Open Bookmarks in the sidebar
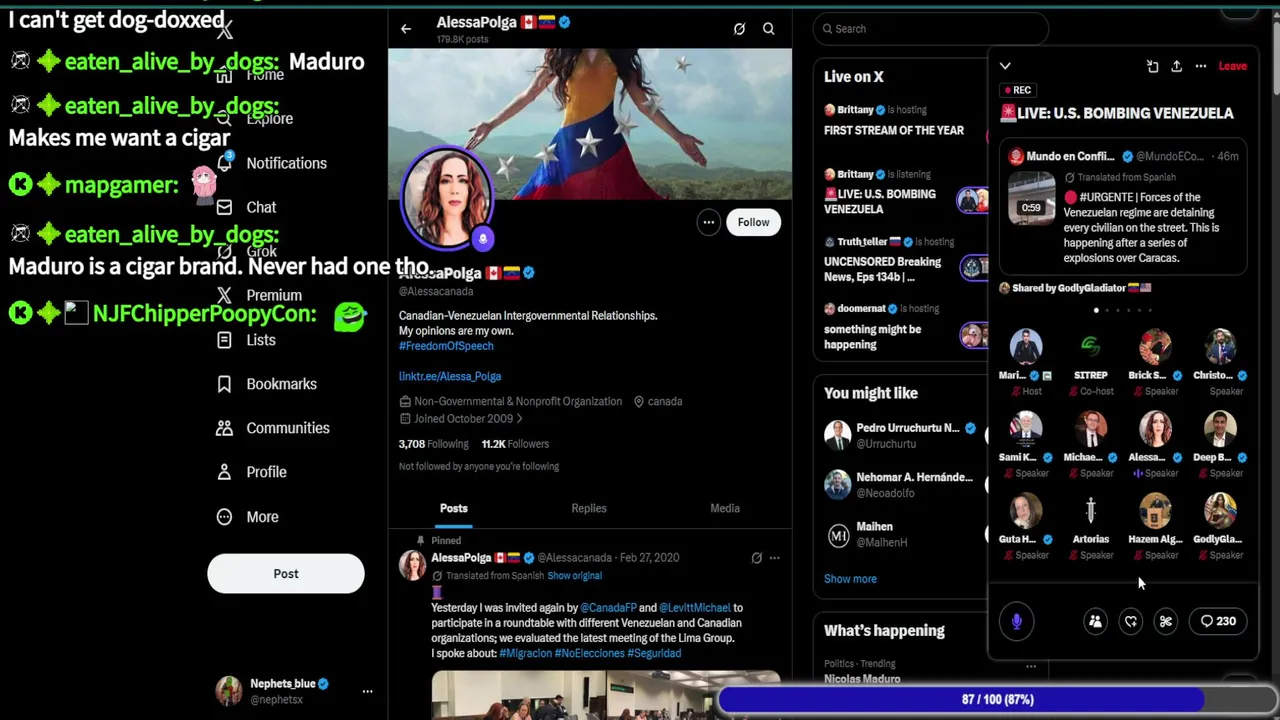The image size is (1280, 720). point(267,384)
